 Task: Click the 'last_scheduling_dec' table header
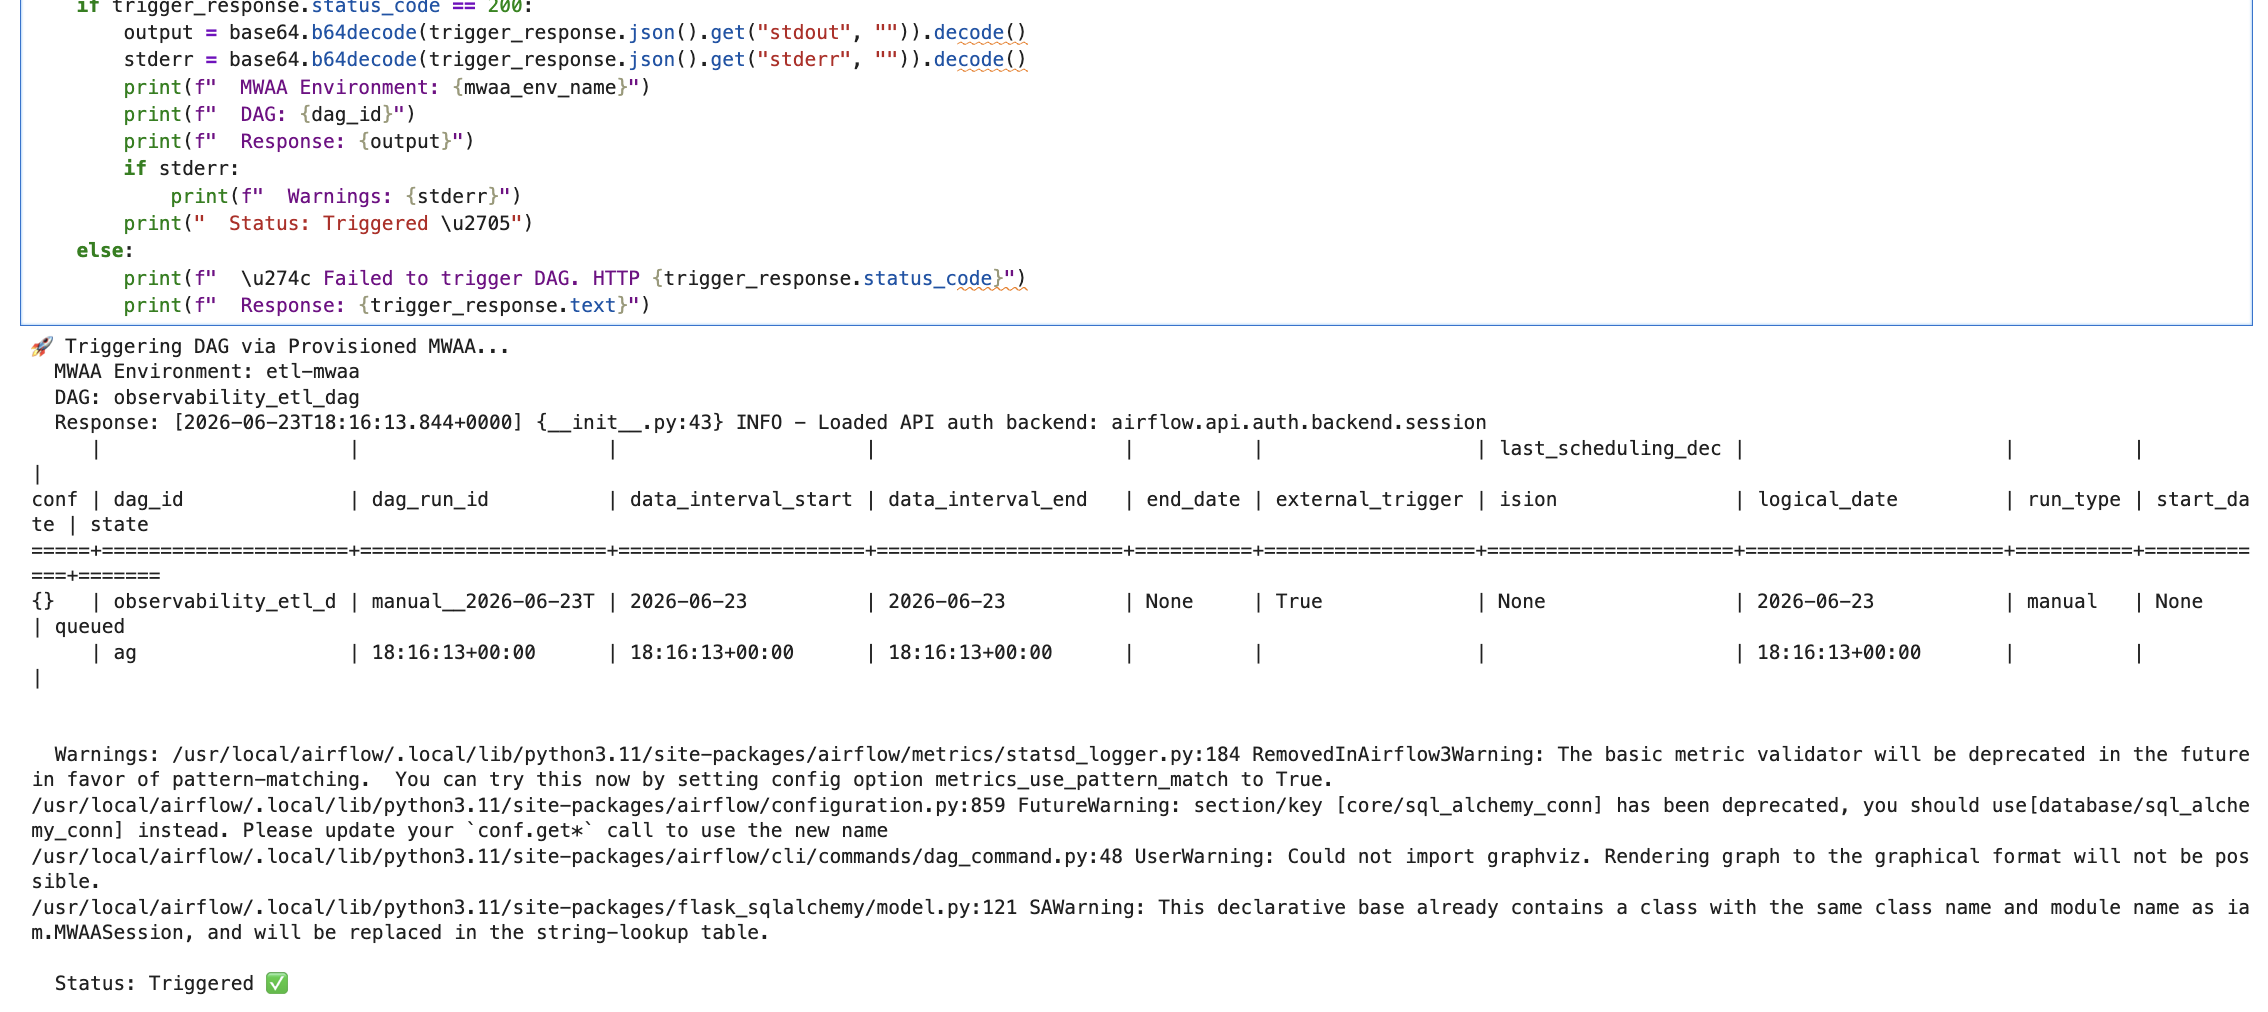1610,449
